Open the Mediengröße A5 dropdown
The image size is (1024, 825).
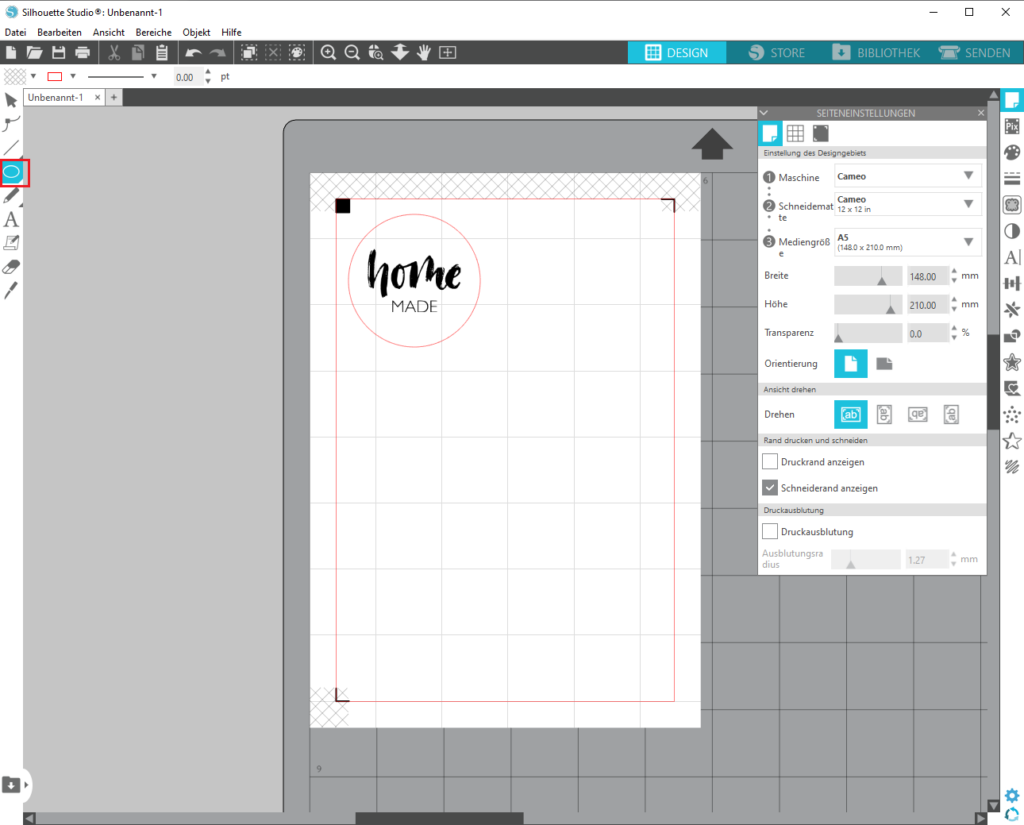point(907,242)
